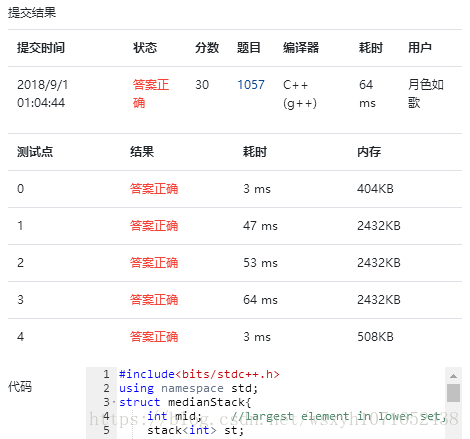The width and height of the screenshot is (470, 439).
Task: Select the score value 30
Action: 202,85
